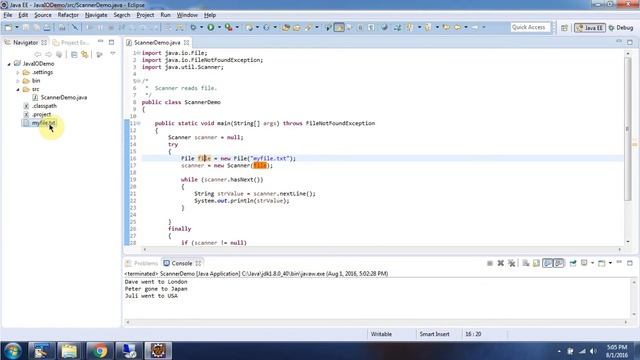Image resolution: width=640 pixels, height=360 pixels.
Task: Click the Writable status bar entry
Action: point(381,334)
